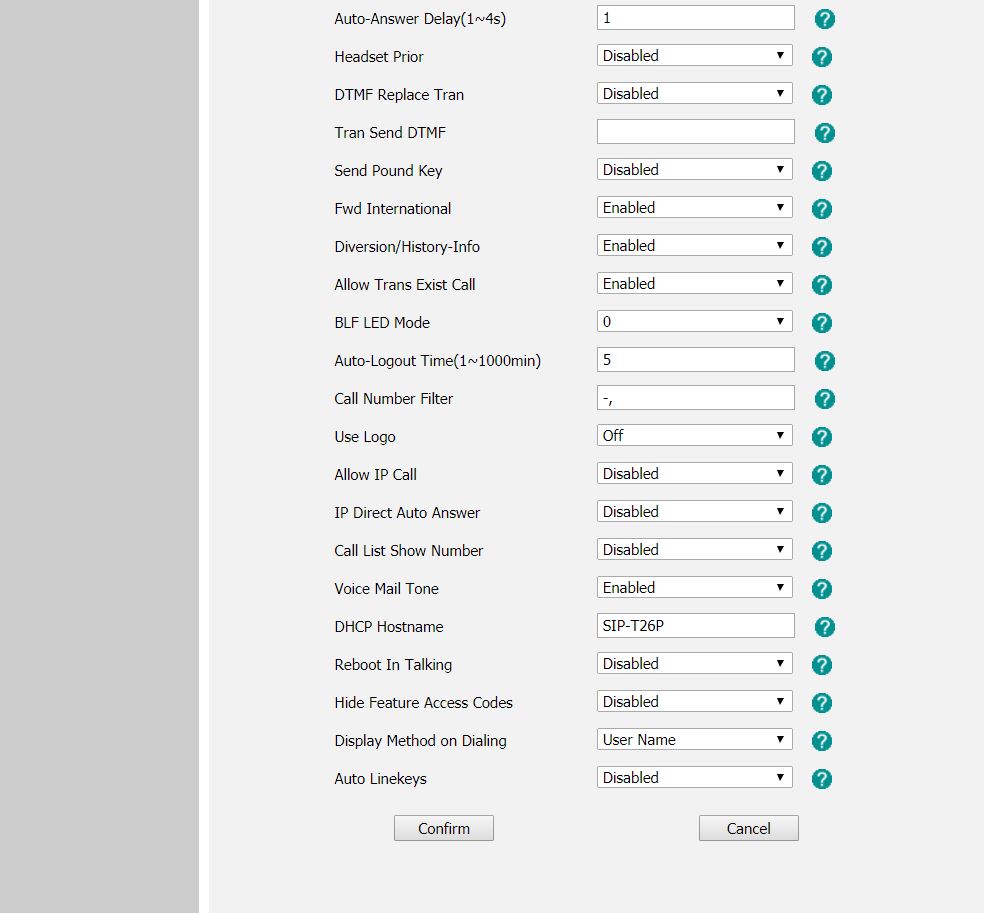
Task: Open help for Voice Mail Tone
Action: pyautogui.click(x=821, y=588)
